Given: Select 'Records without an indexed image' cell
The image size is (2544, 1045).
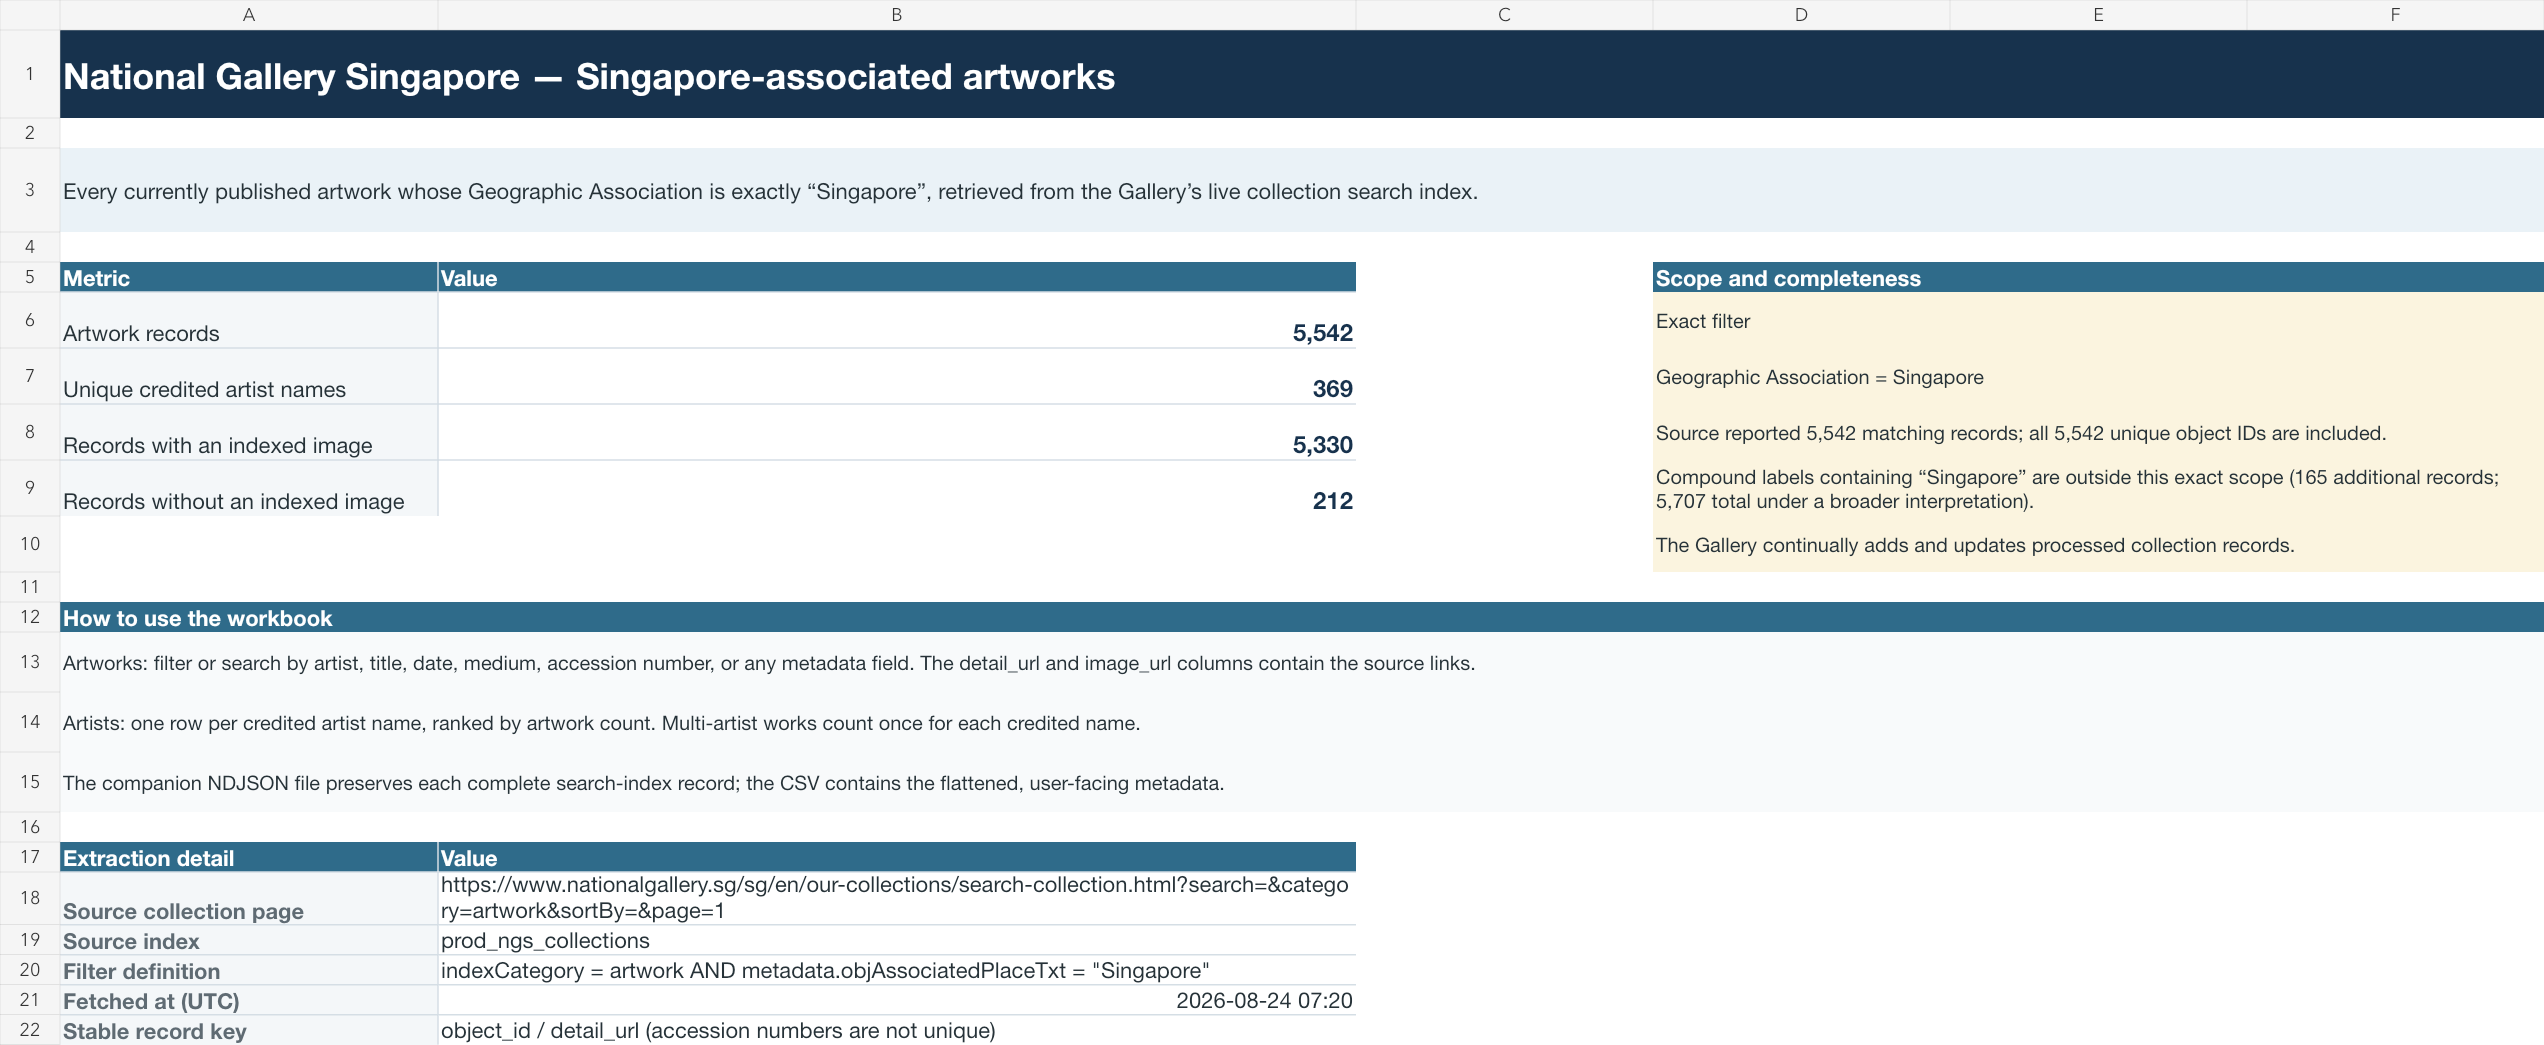Looking at the screenshot, I should click(x=249, y=488).
